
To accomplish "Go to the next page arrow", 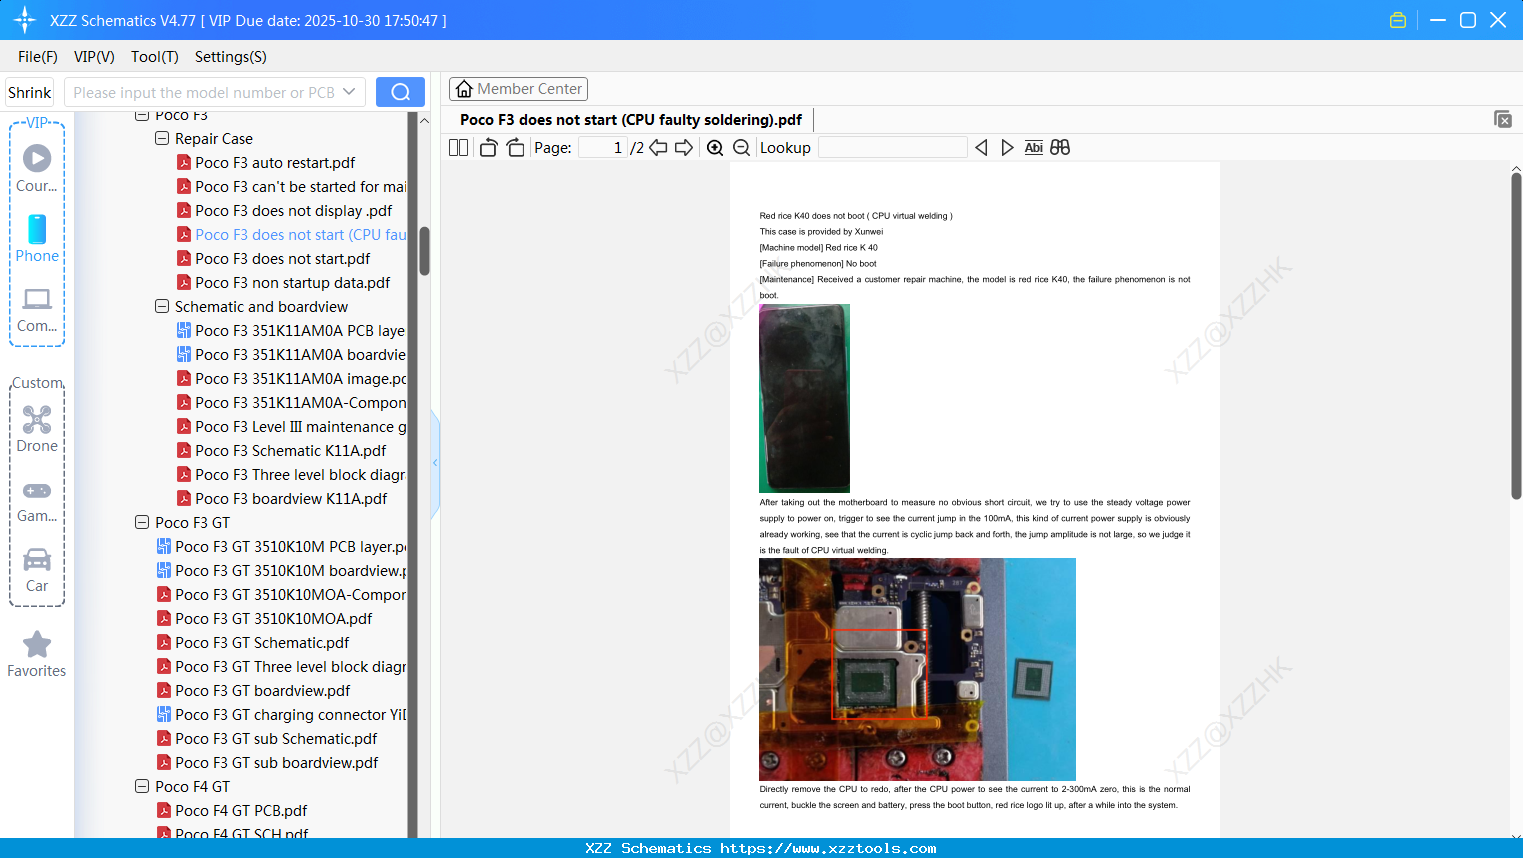I will [684, 148].
